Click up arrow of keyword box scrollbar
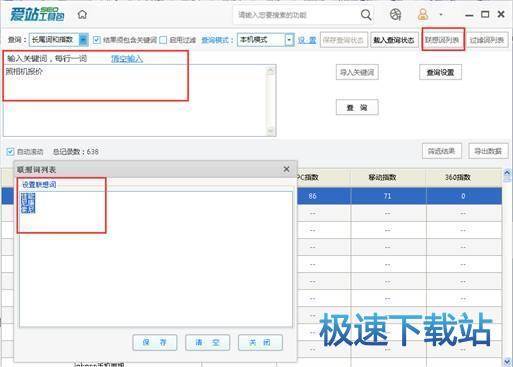 pos(270,70)
